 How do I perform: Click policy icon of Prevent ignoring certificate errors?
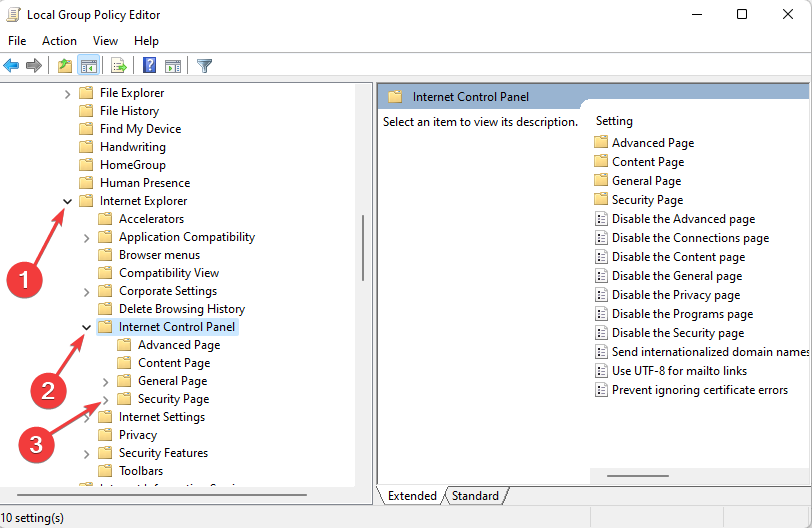click(601, 390)
